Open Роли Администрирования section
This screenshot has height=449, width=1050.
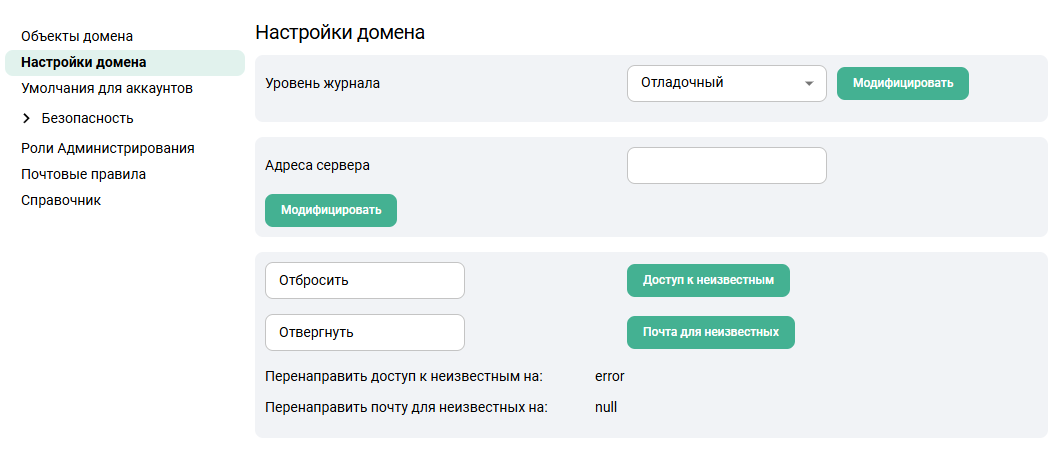[x=107, y=148]
